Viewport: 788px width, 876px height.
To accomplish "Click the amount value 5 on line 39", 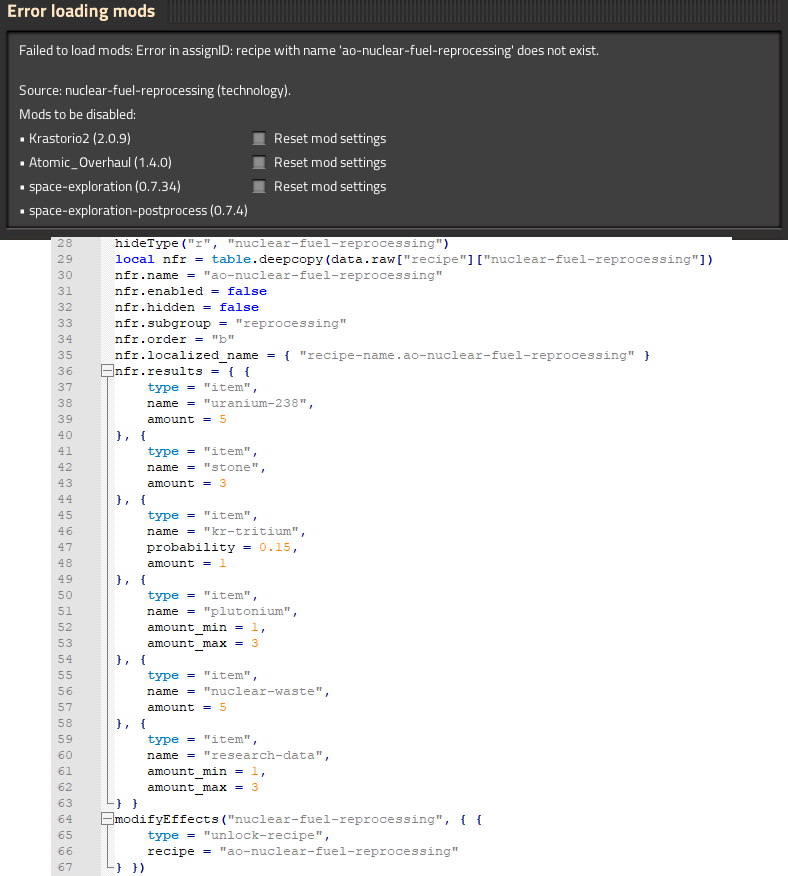I will coord(223,420).
